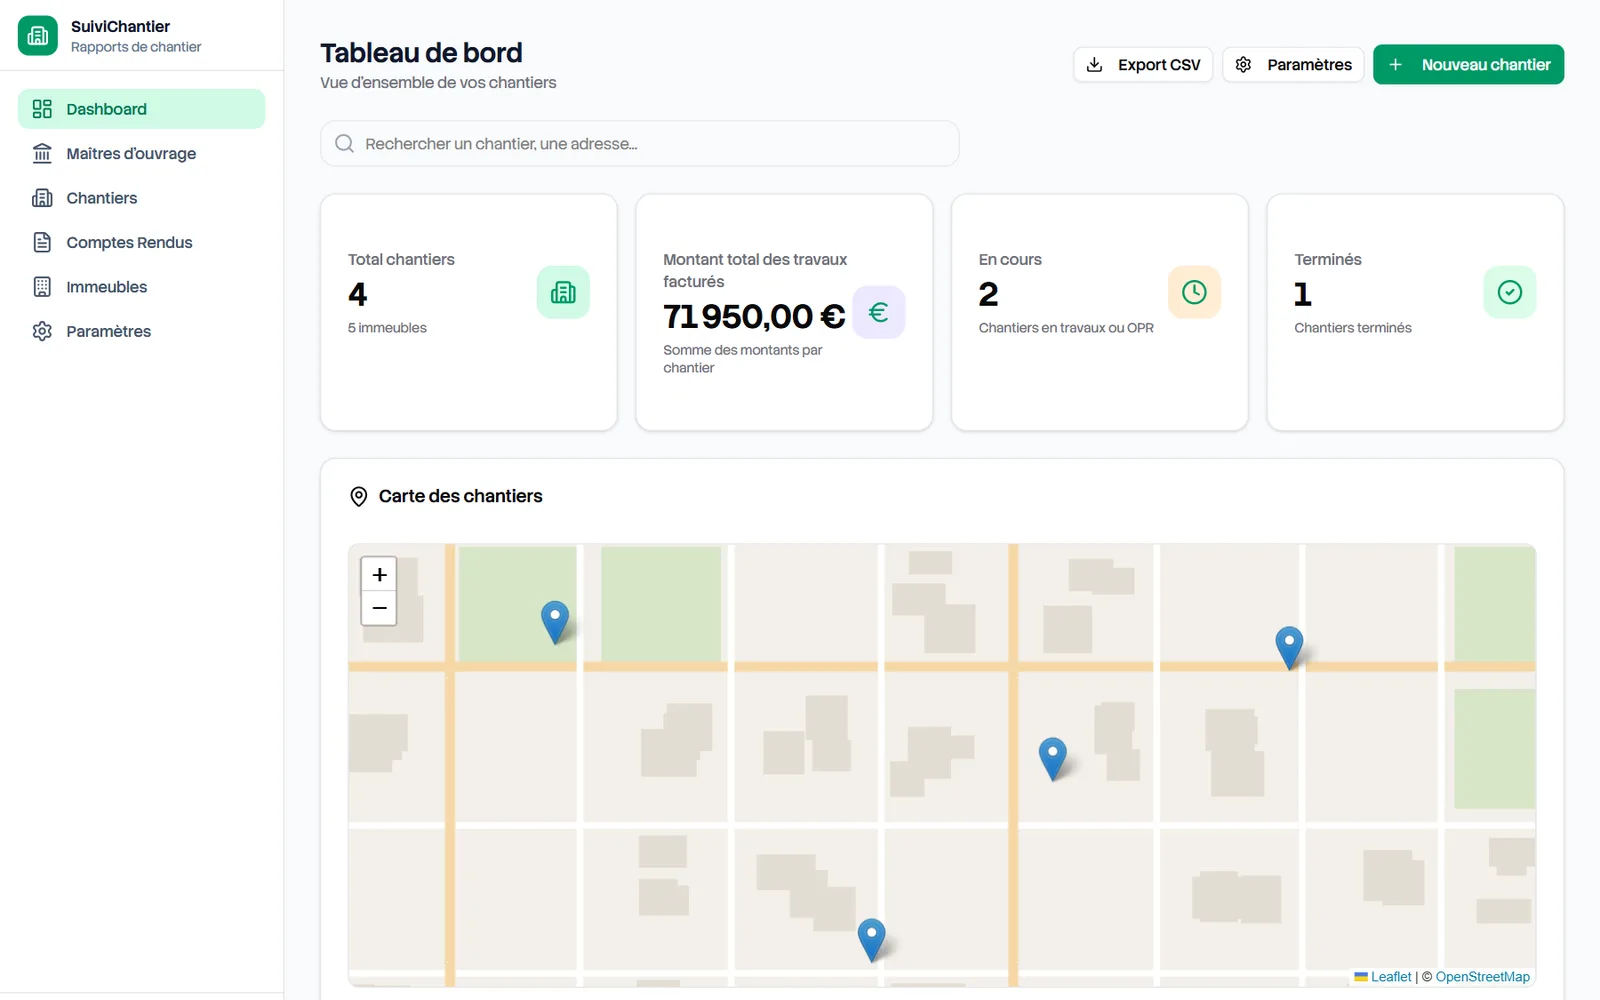Select the bottom map marker
Screen dimensions: 1600x1000
tap(872, 940)
